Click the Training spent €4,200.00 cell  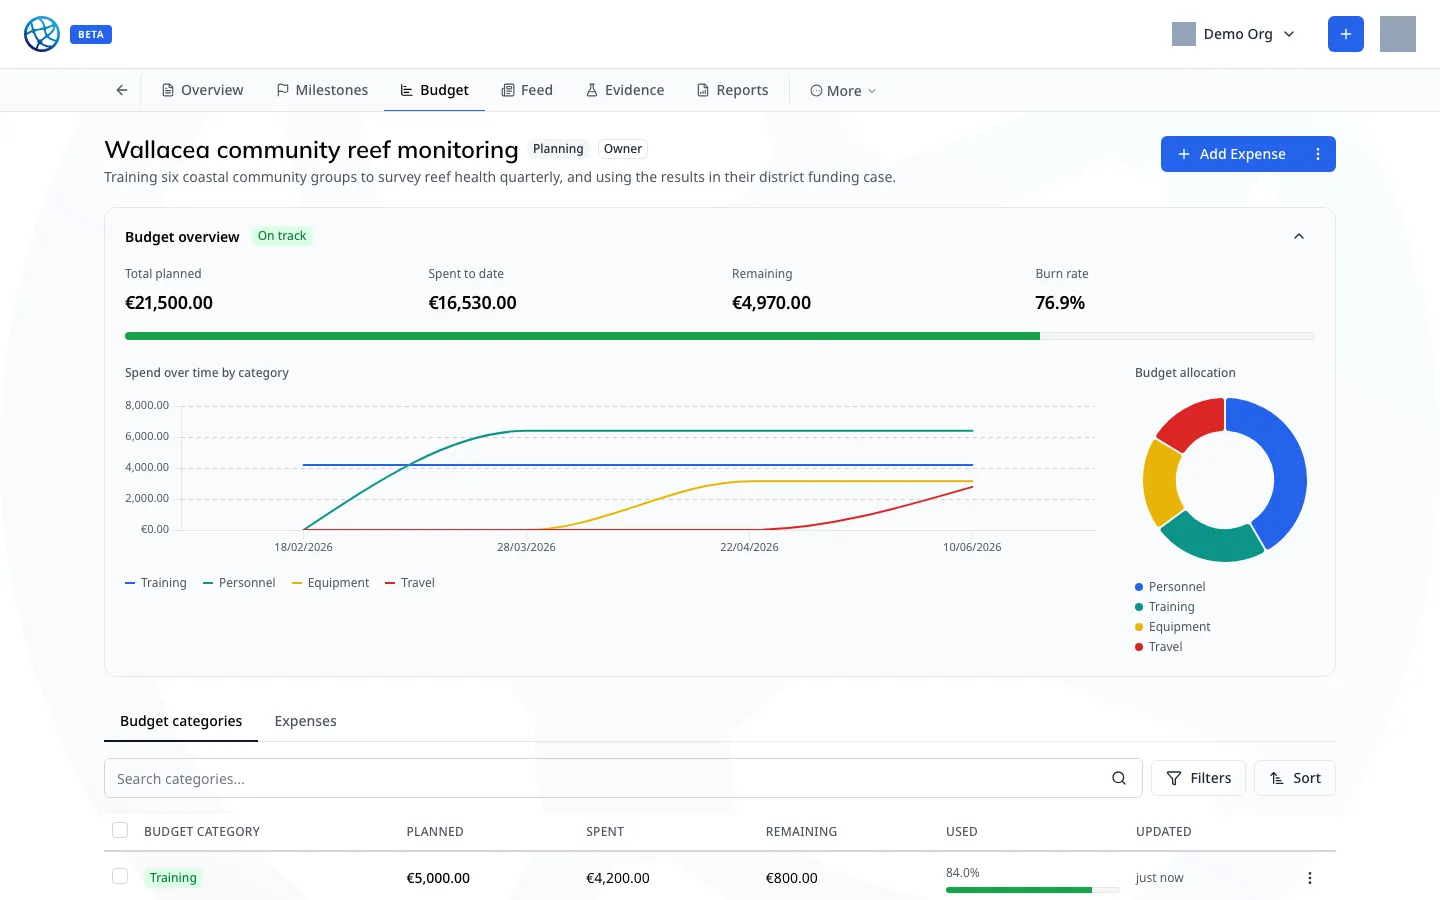click(x=618, y=878)
